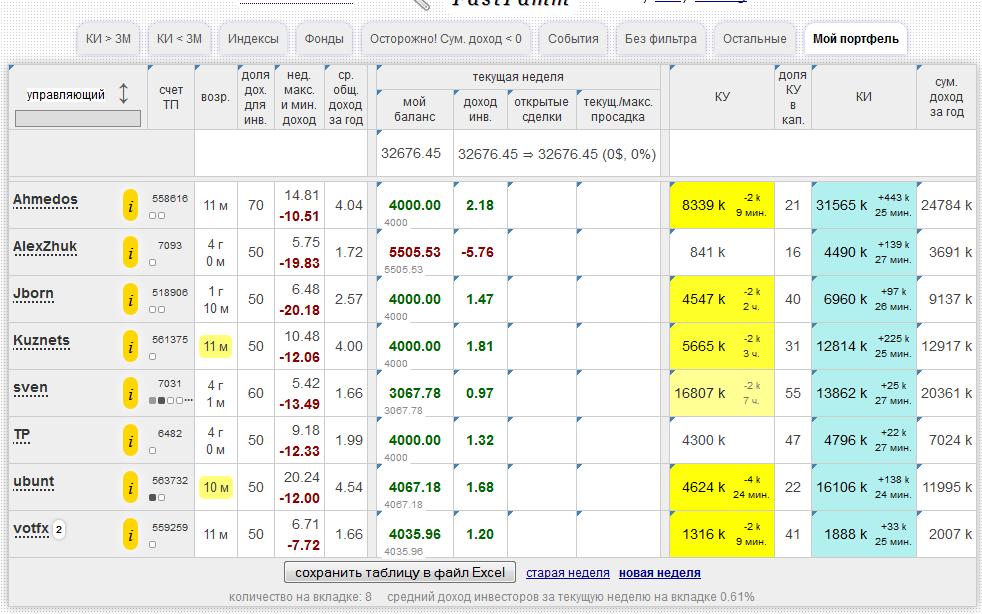Click the -5.76 investor income value
Image resolution: width=982 pixels, height=614 pixels.
[478, 252]
